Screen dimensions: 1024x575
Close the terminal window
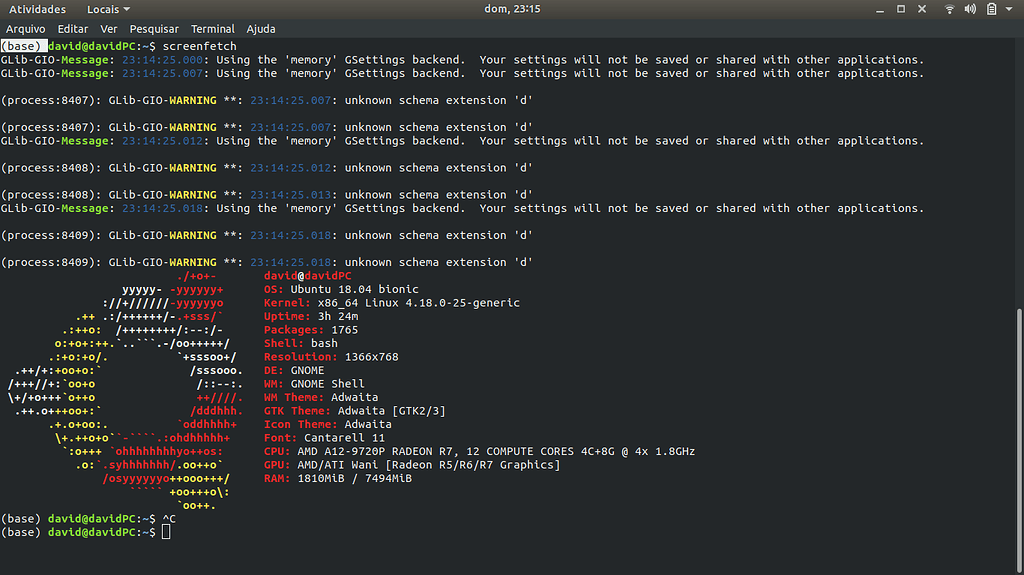coord(921,9)
